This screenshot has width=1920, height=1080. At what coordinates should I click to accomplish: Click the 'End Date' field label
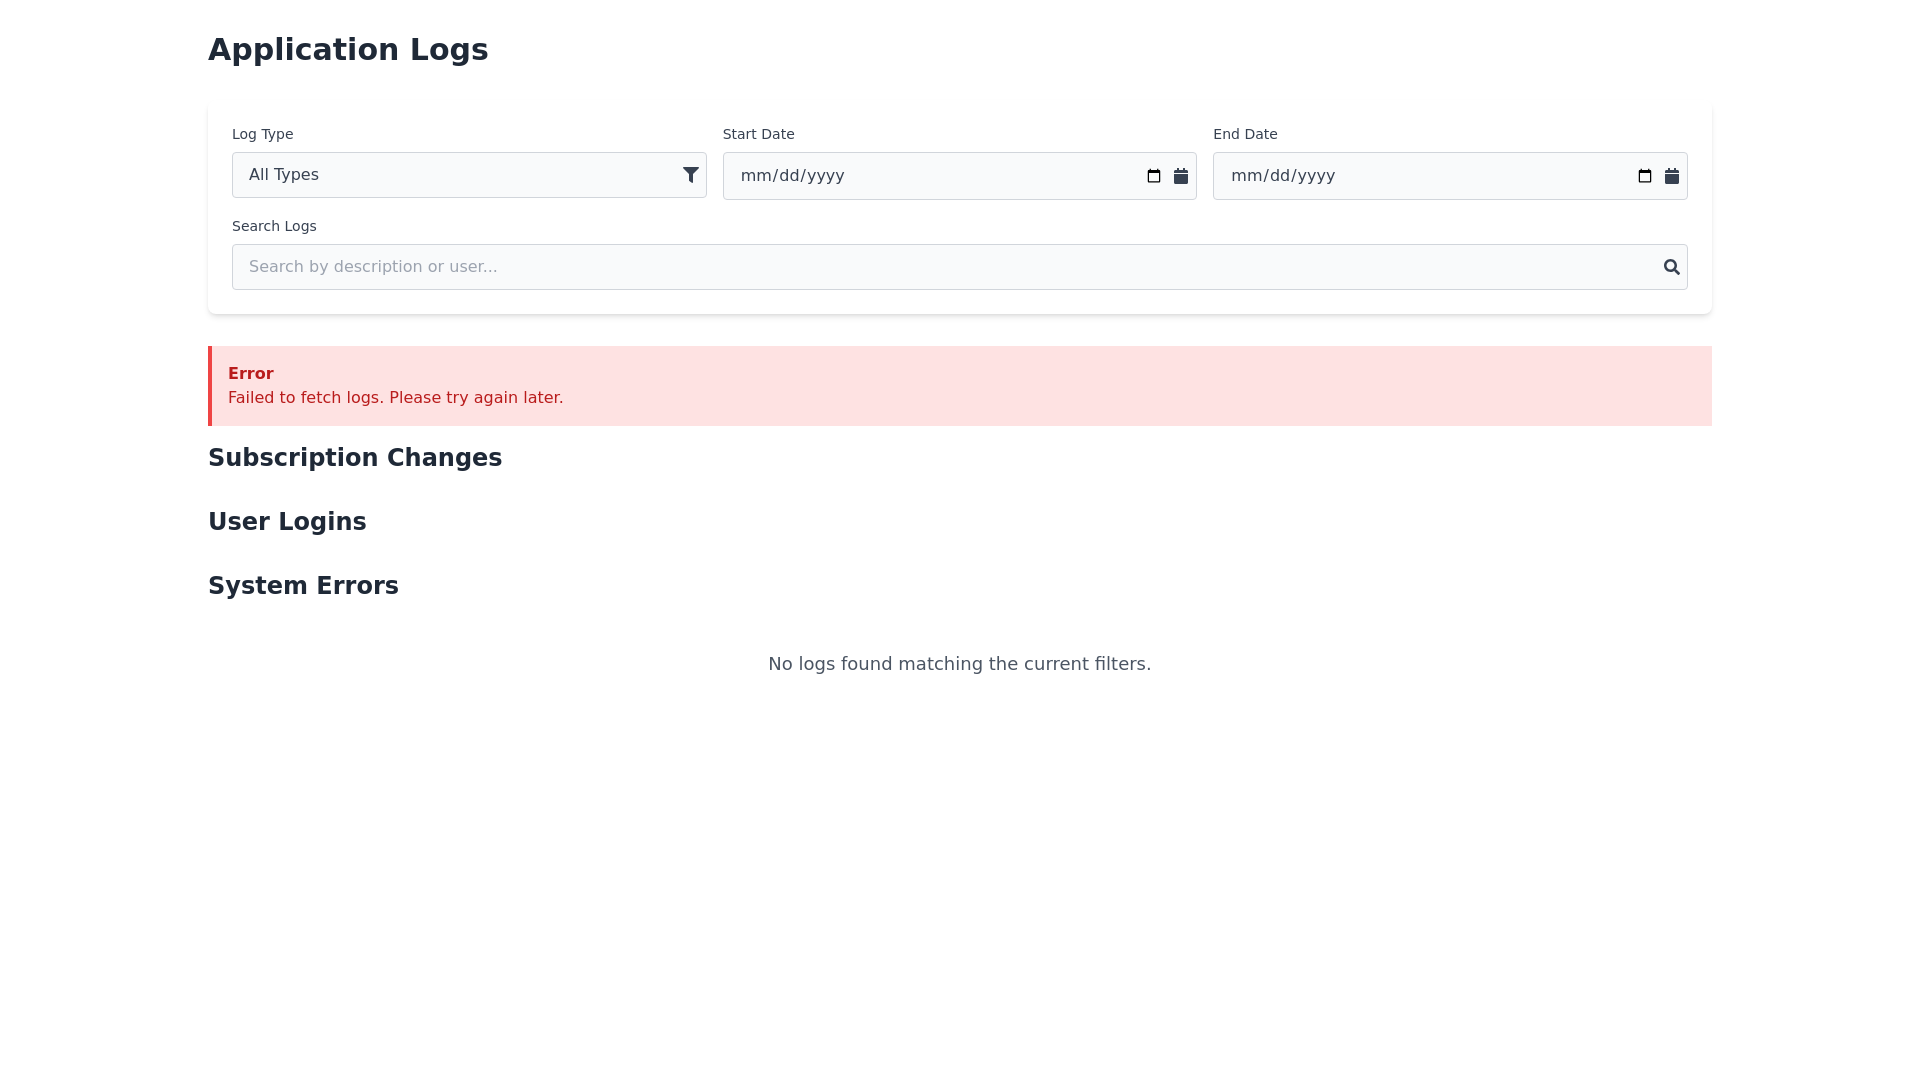click(1245, 134)
